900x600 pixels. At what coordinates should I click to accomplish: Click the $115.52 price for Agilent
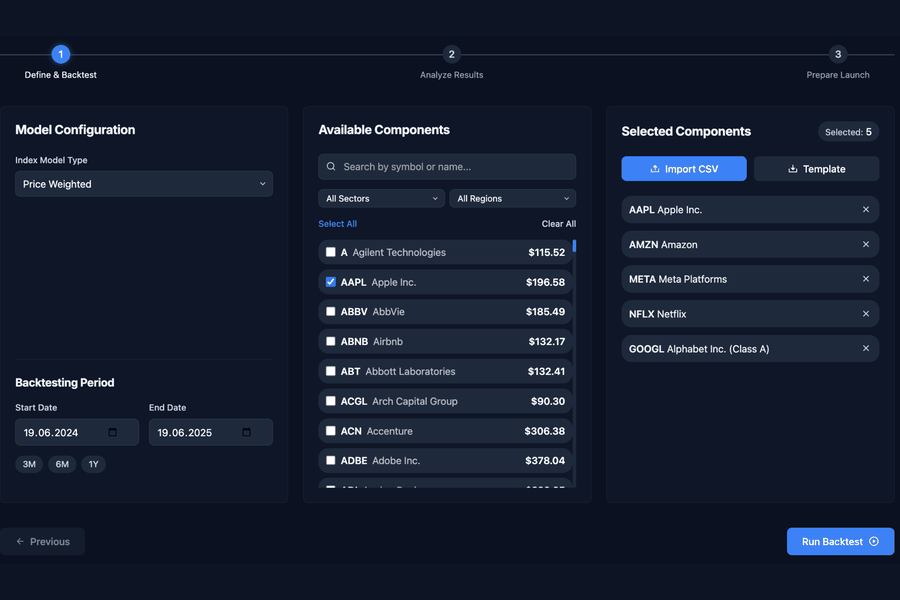pyautogui.click(x=546, y=252)
